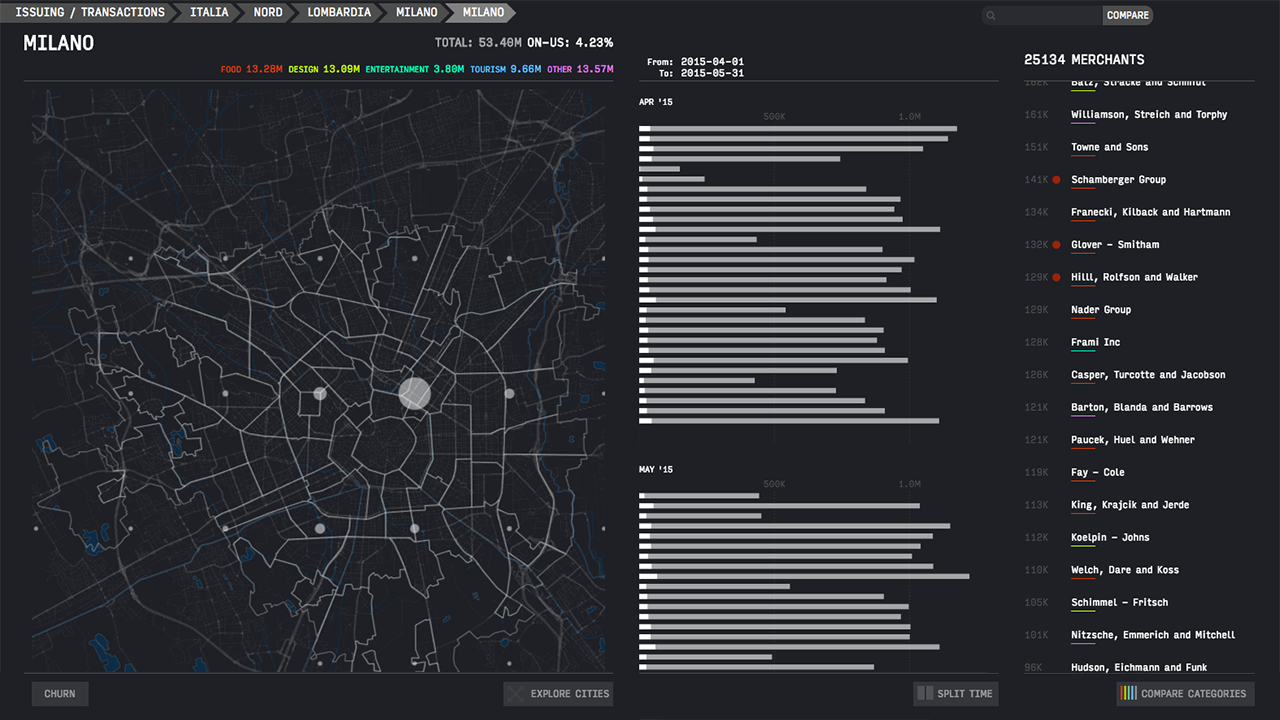Click the MAY '15 chart heading

coord(656,470)
